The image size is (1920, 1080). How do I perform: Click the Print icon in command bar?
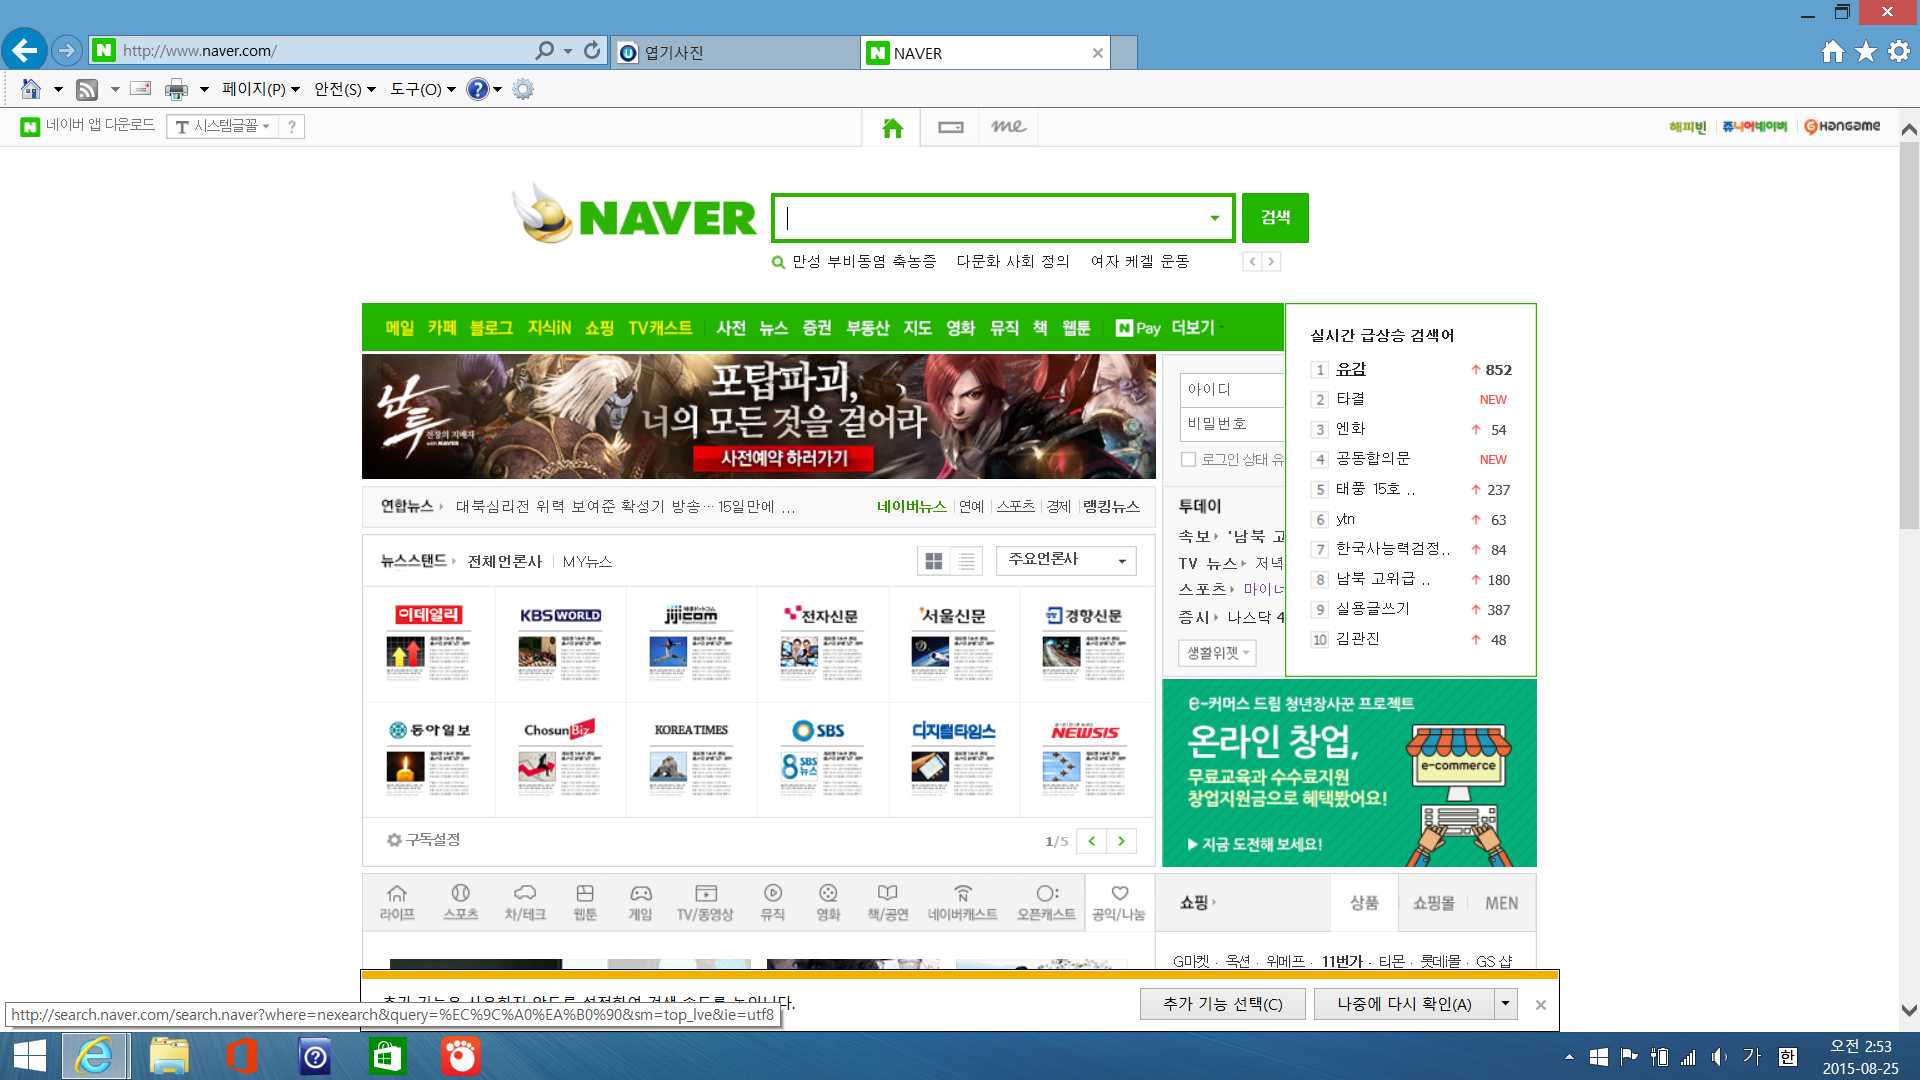[176, 89]
